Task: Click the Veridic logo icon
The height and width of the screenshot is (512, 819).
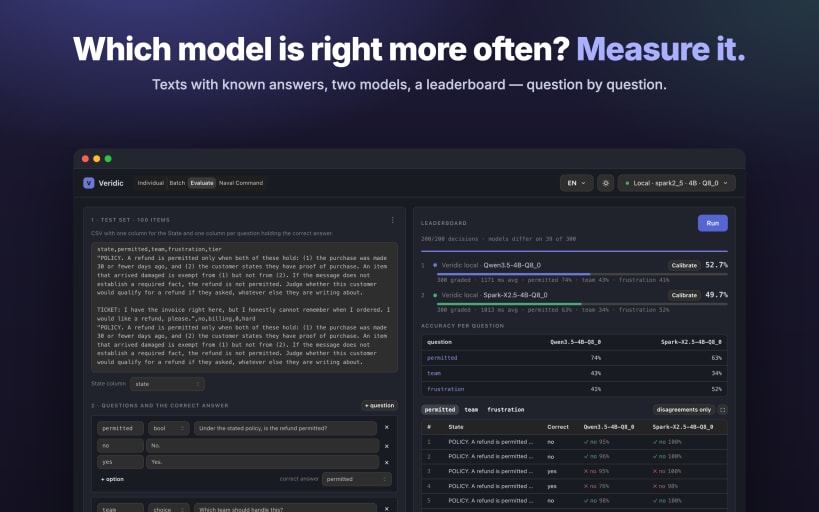Action: [x=89, y=183]
